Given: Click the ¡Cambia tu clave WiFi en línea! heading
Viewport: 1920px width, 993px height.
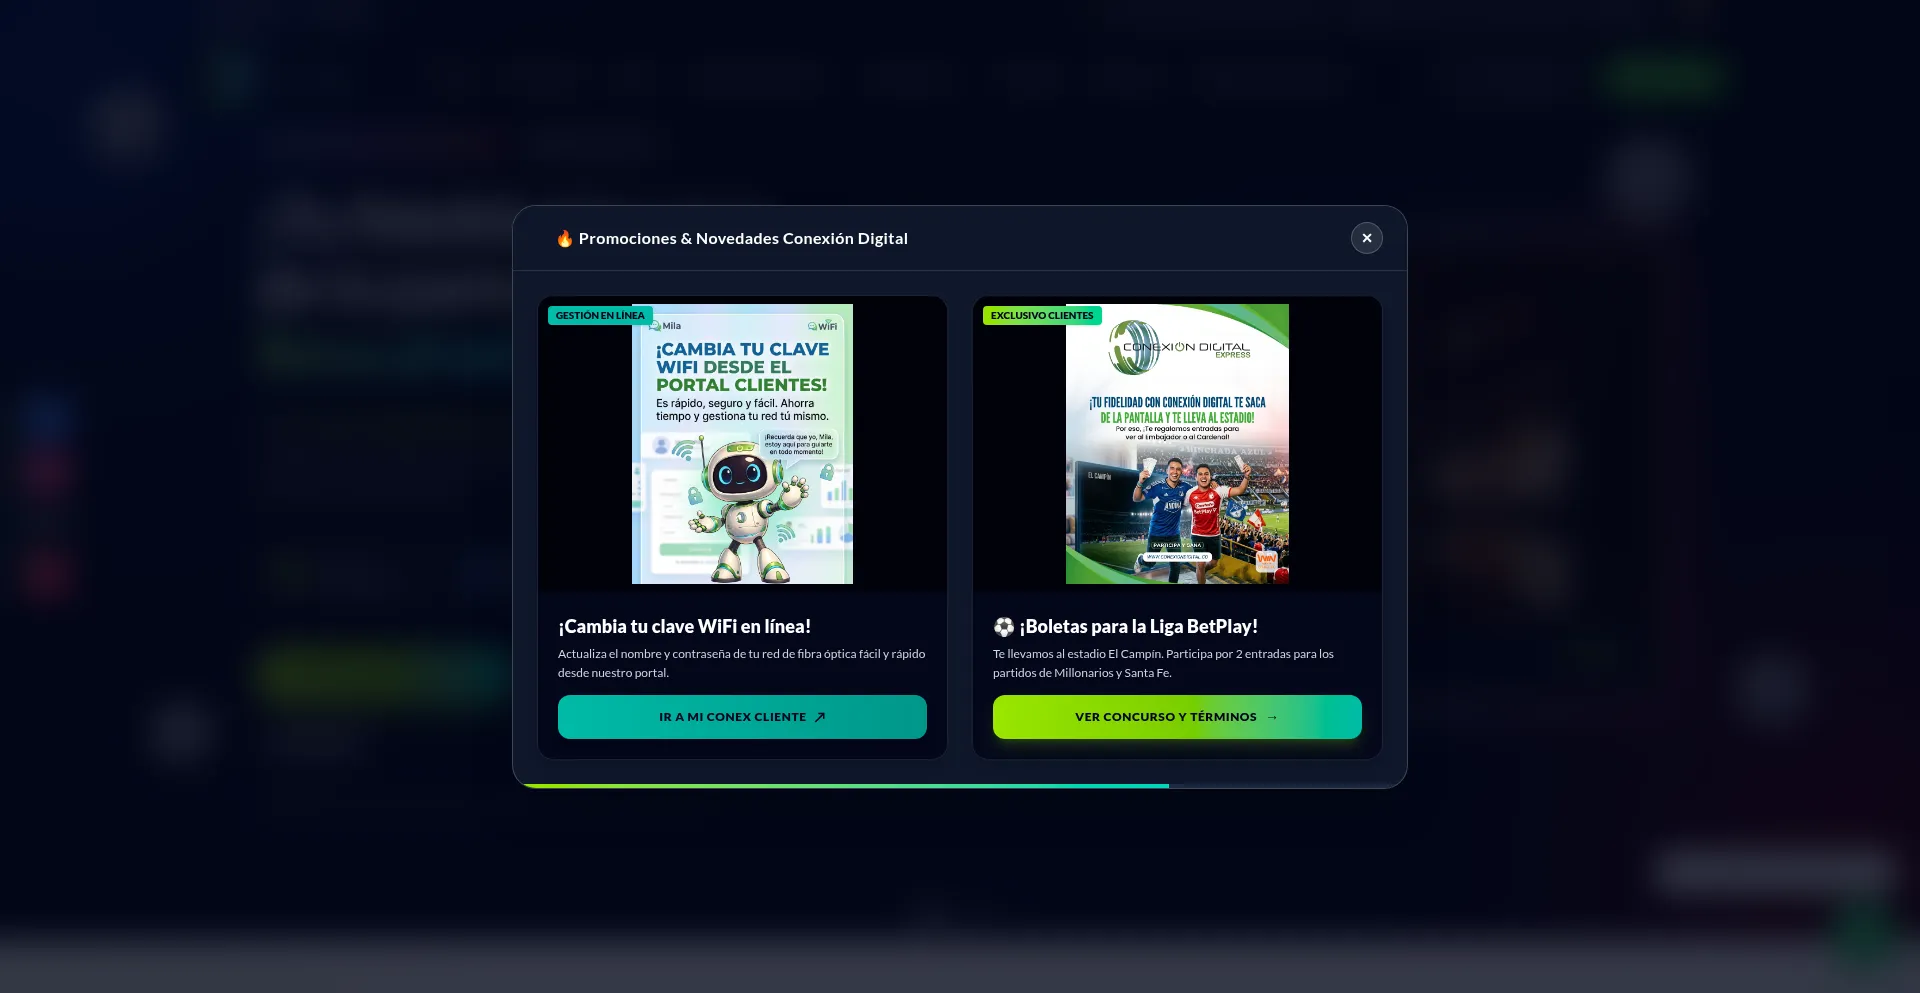Looking at the screenshot, I should [685, 627].
